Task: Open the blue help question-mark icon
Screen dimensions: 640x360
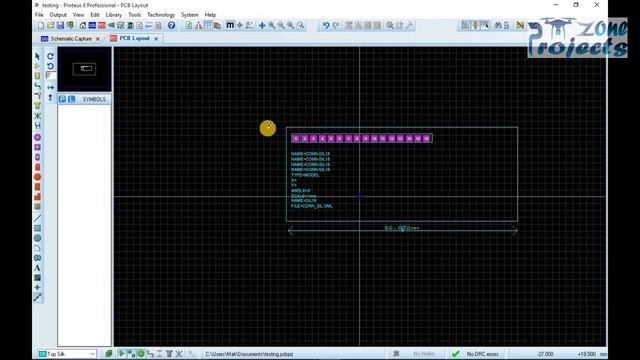Action: click(x=171, y=25)
